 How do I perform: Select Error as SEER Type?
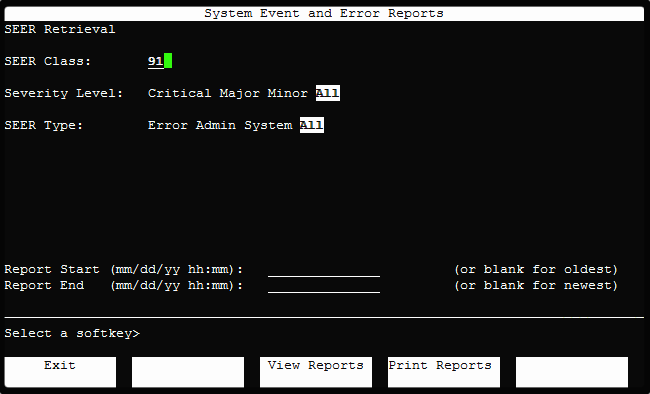[x=167, y=125]
